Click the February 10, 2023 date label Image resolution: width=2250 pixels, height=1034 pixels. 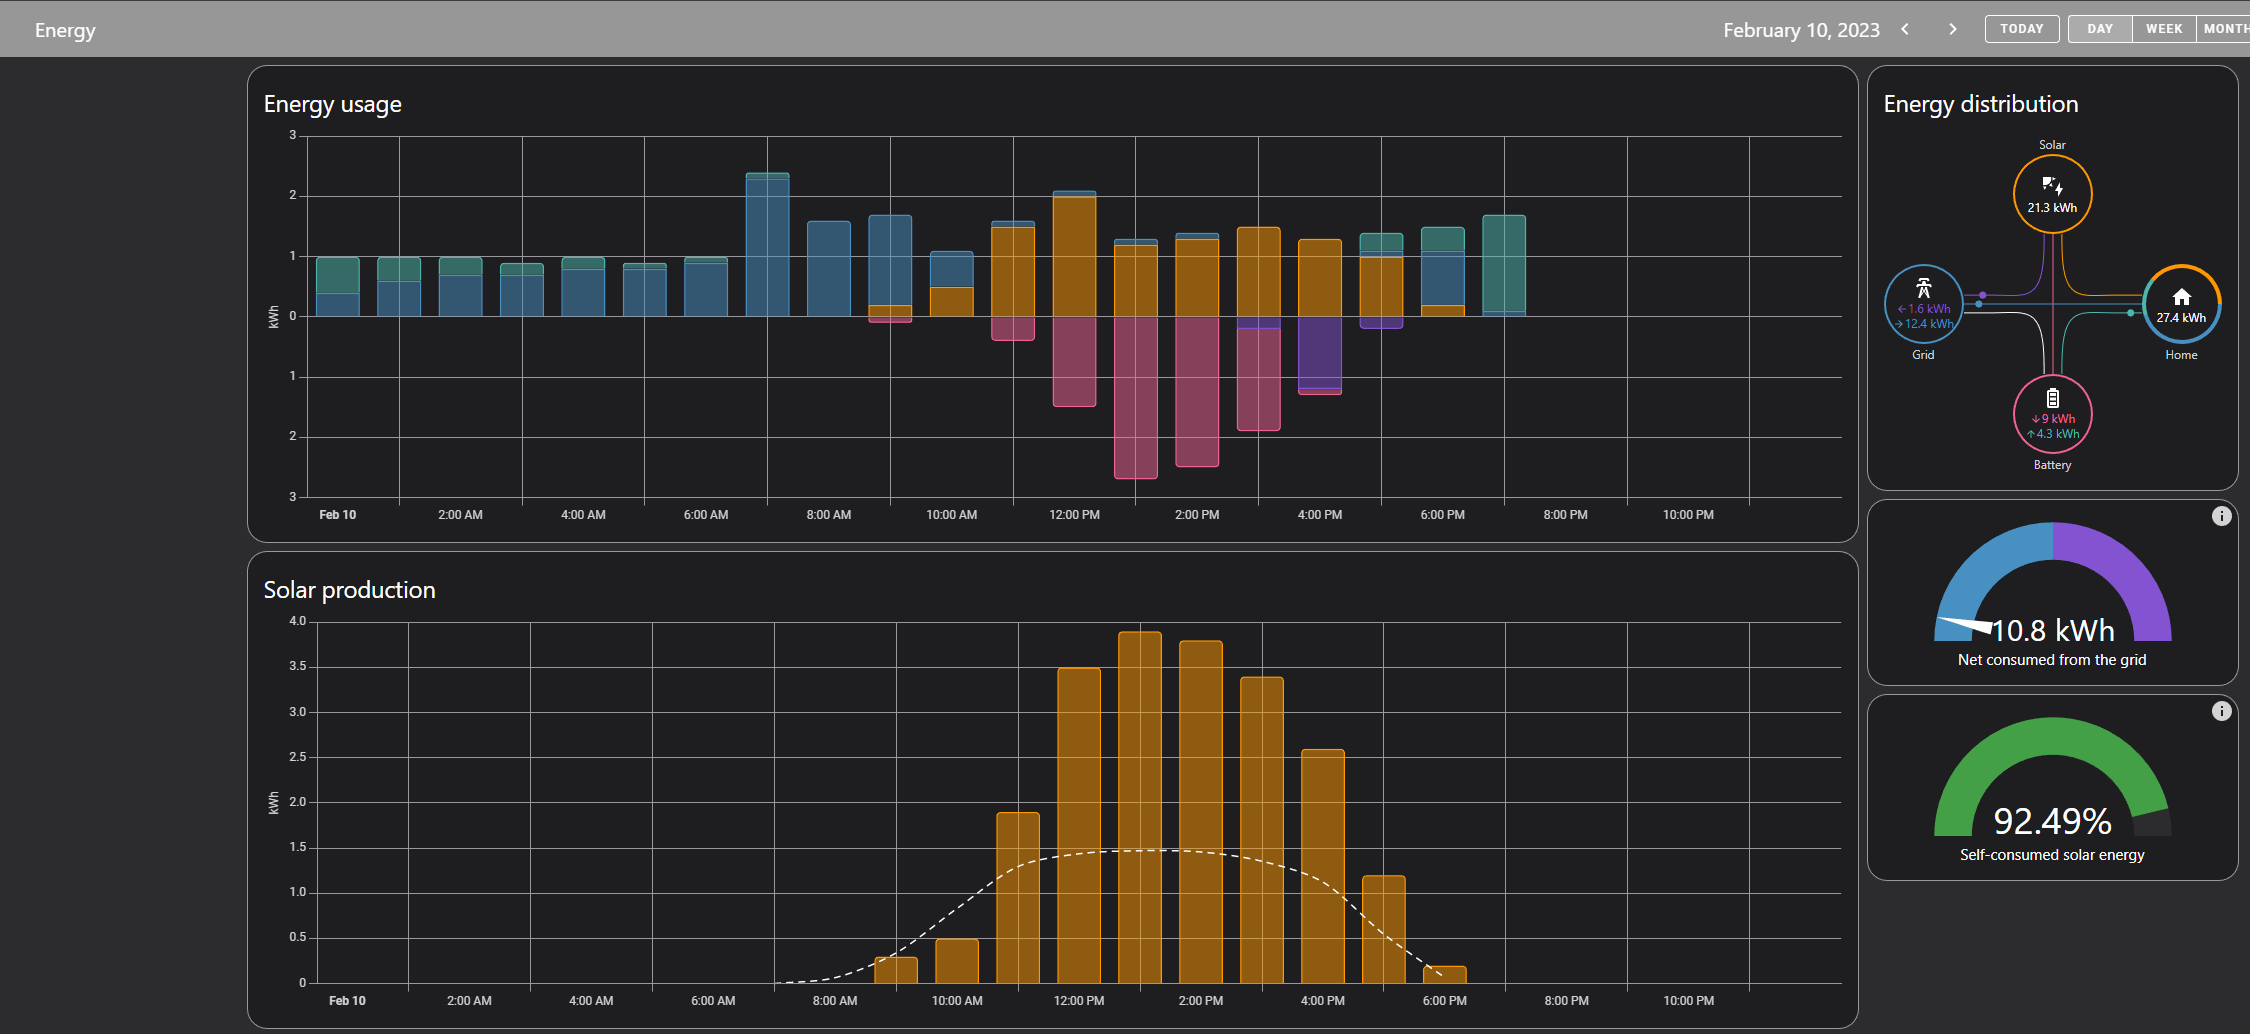(1800, 30)
